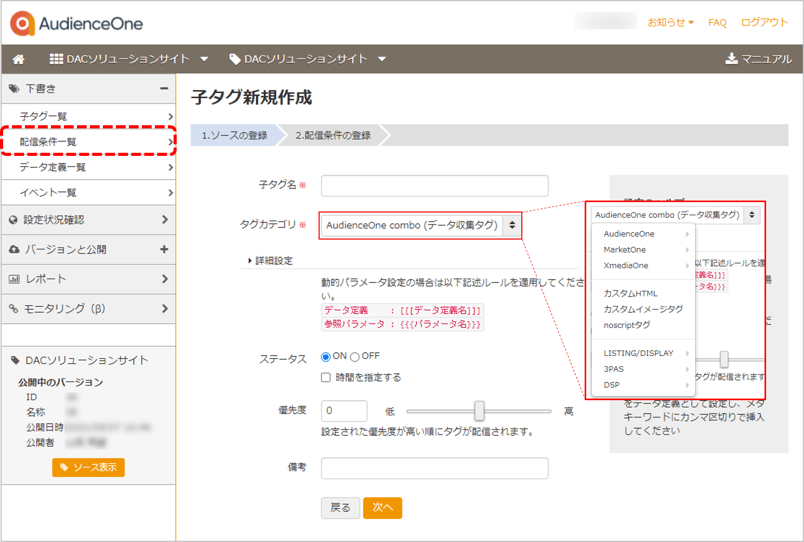The height and width of the screenshot is (542, 804).
Task: Click tag icon in DACソリューションサイト info panel
Action: tap(15, 360)
